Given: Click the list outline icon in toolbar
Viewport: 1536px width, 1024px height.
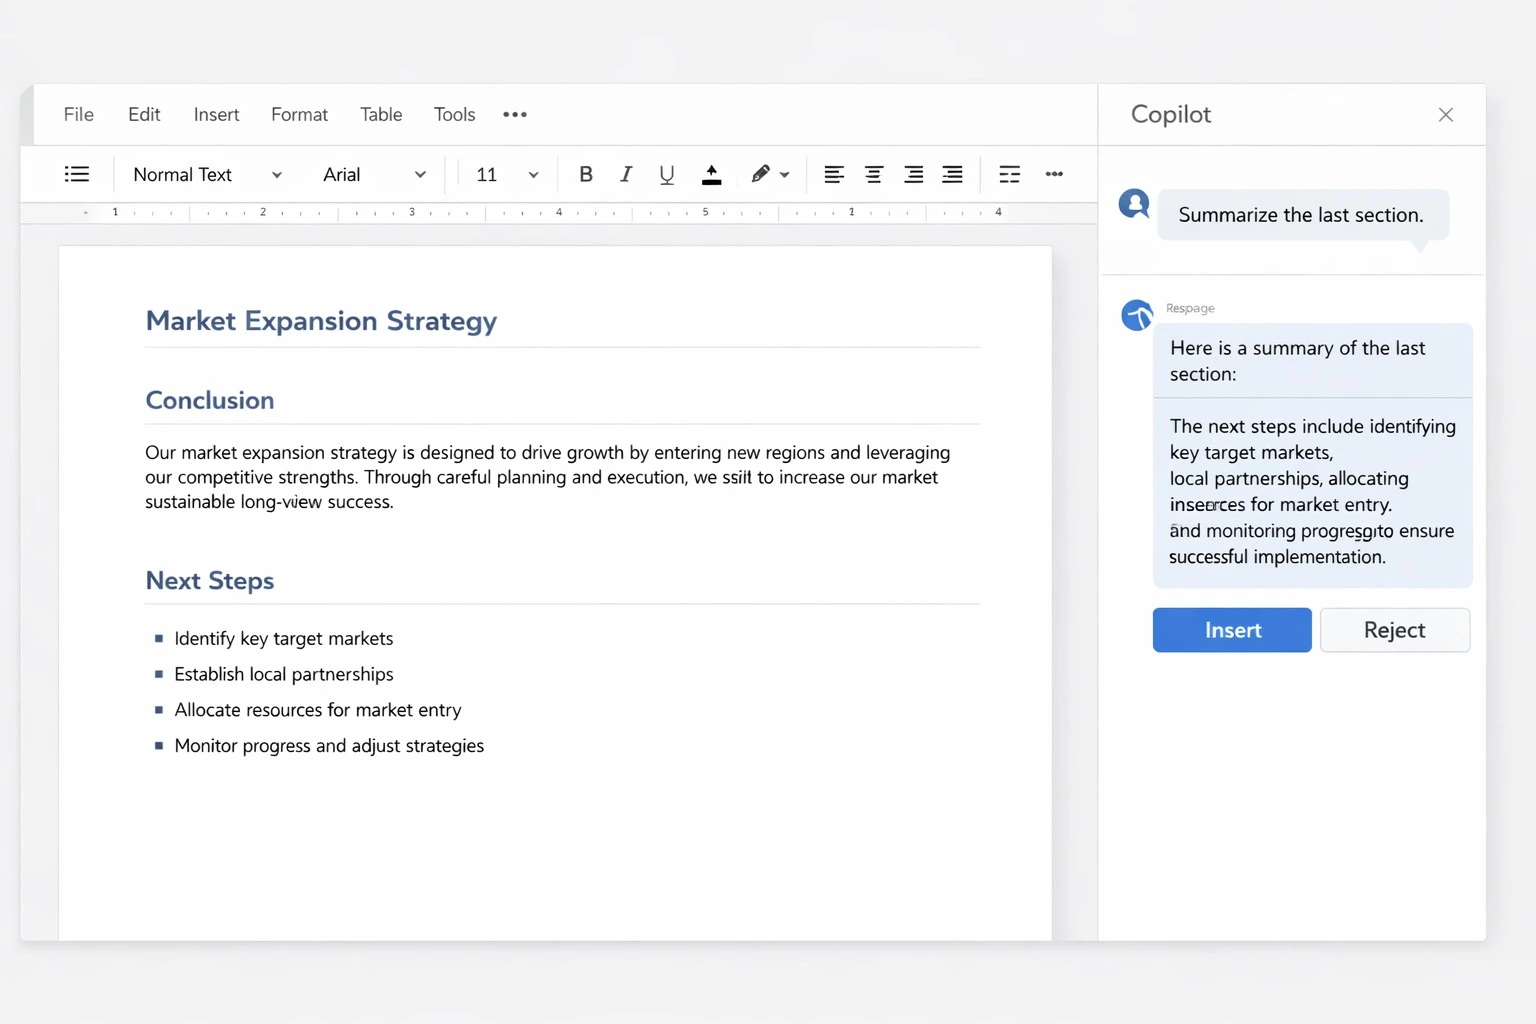Looking at the screenshot, I should click(77, 174).
